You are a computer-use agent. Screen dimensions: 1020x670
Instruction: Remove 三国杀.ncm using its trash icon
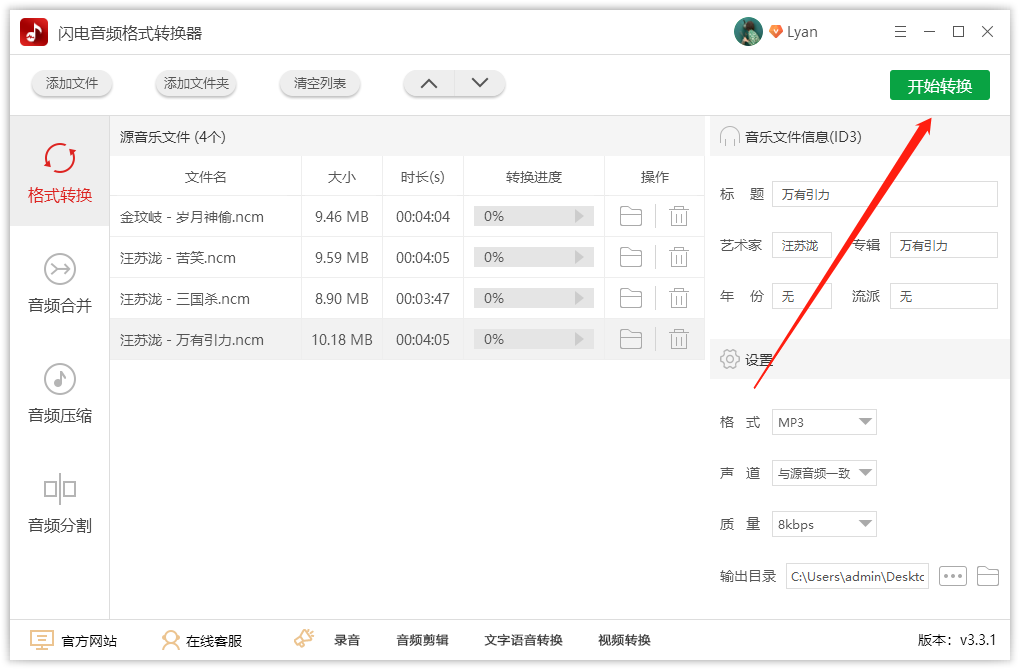point(679,299)
